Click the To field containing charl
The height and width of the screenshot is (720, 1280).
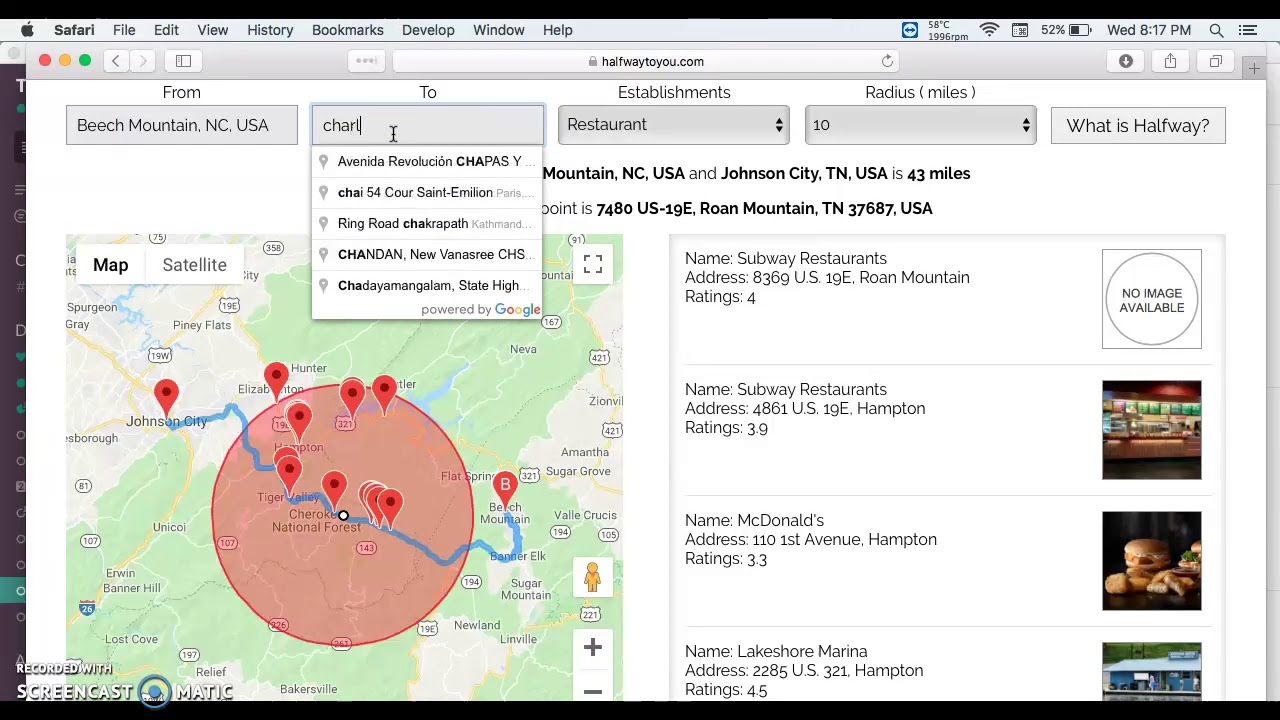pyautogui.click(x=428, y=125)
